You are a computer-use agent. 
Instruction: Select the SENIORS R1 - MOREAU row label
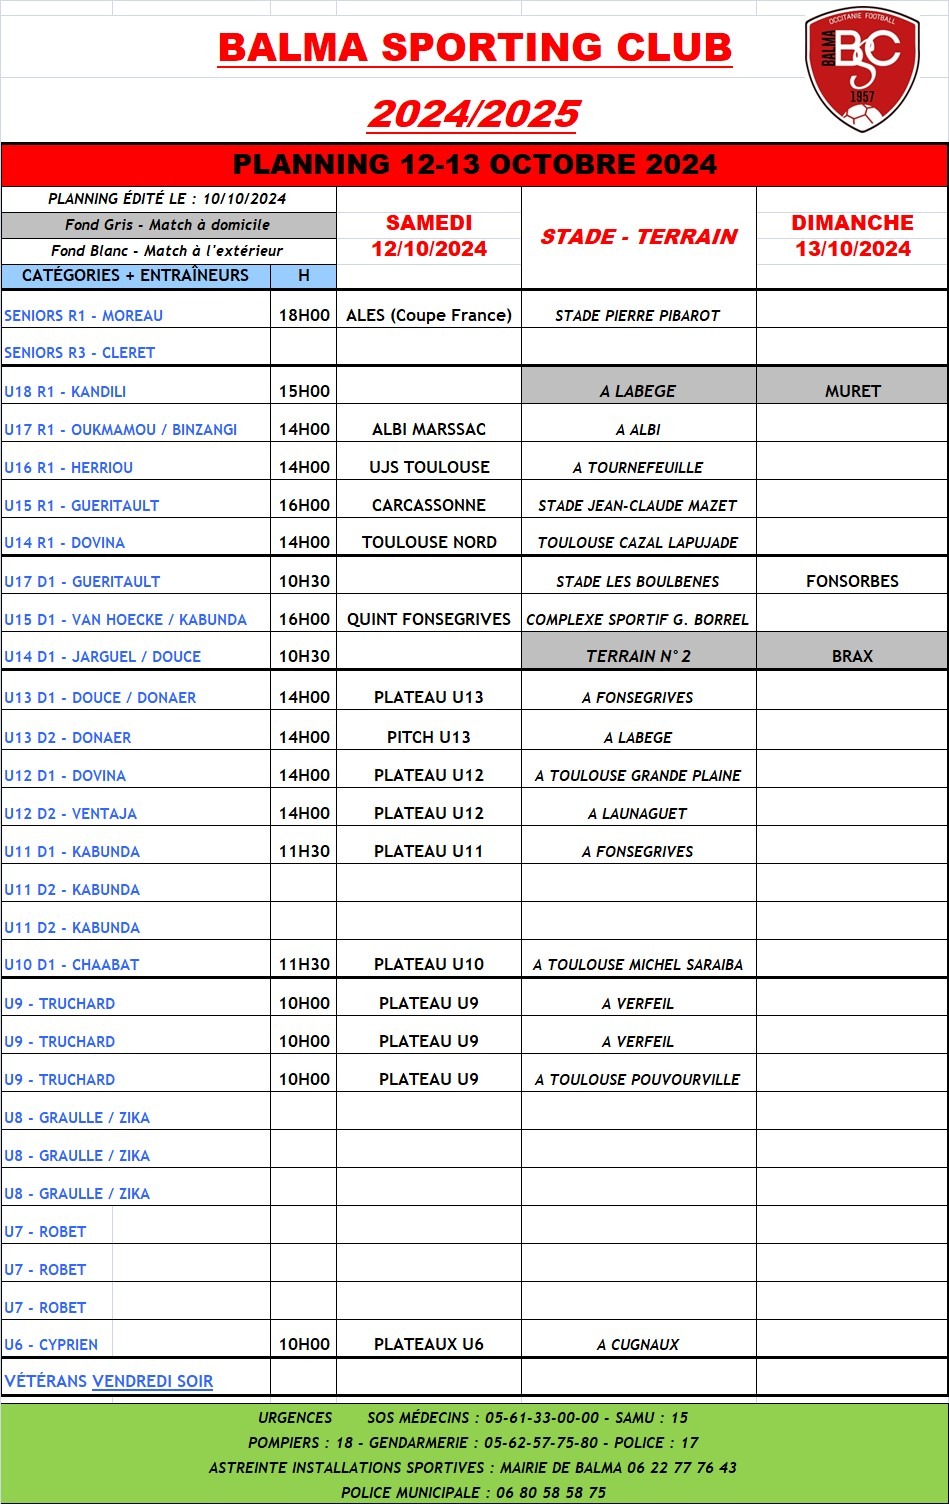[x=84, y=315]
